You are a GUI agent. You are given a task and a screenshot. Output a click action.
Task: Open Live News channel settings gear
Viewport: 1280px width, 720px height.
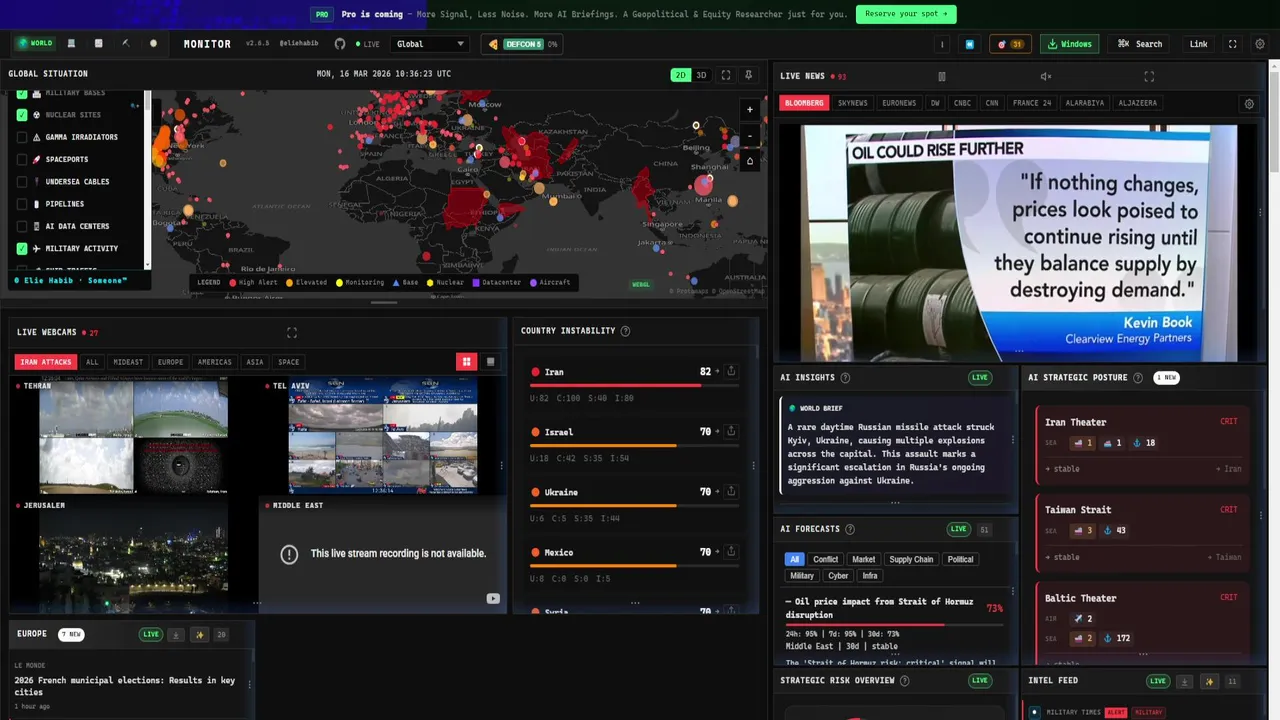click(x=1248, y=103)
